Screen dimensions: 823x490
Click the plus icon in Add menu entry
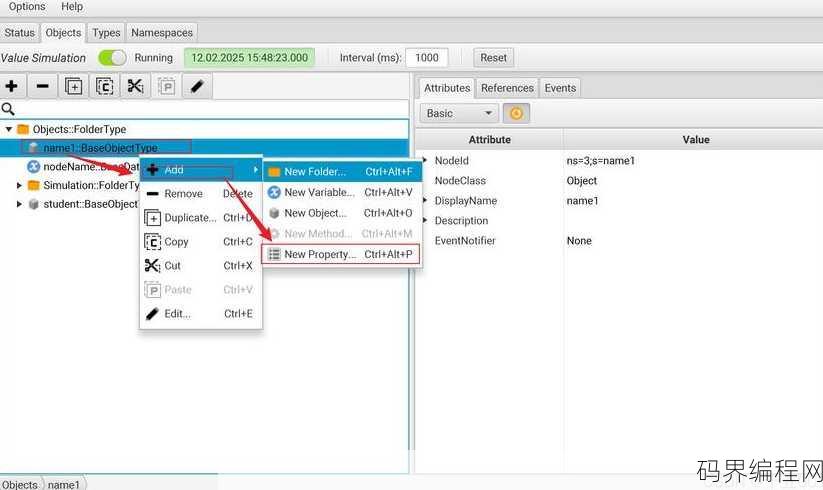(x=152, y=169)
